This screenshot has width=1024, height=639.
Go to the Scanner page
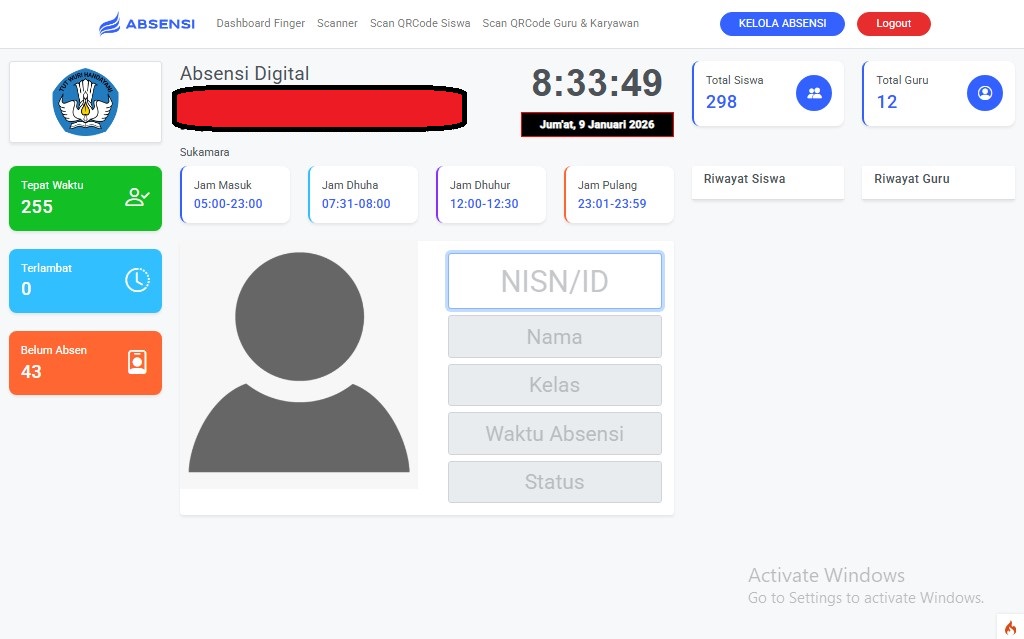pos(337,23)
